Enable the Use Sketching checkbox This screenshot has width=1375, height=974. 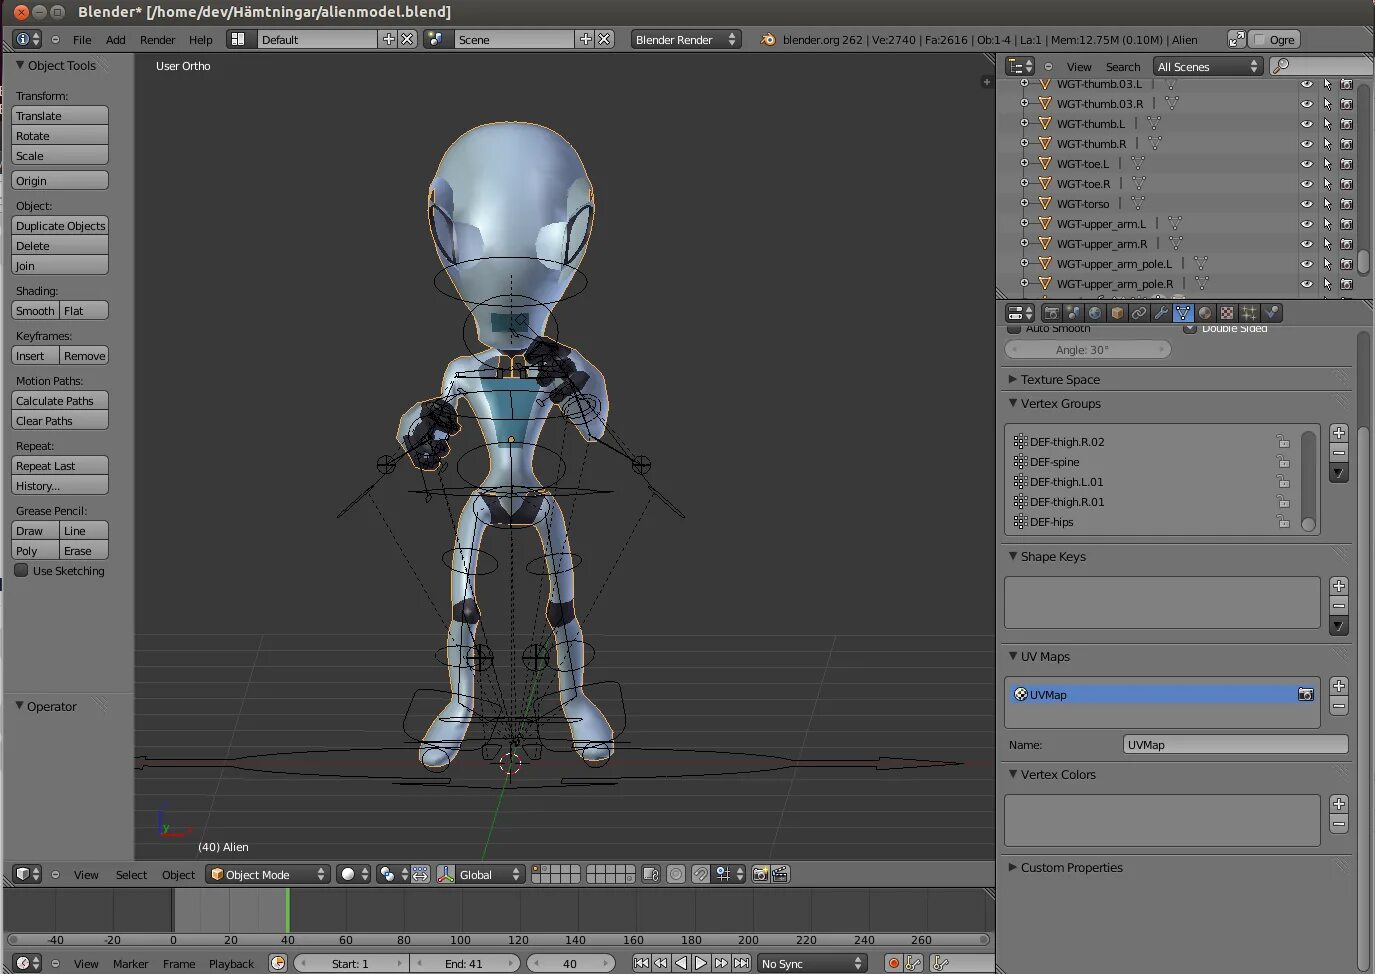[x=21, y=570]
